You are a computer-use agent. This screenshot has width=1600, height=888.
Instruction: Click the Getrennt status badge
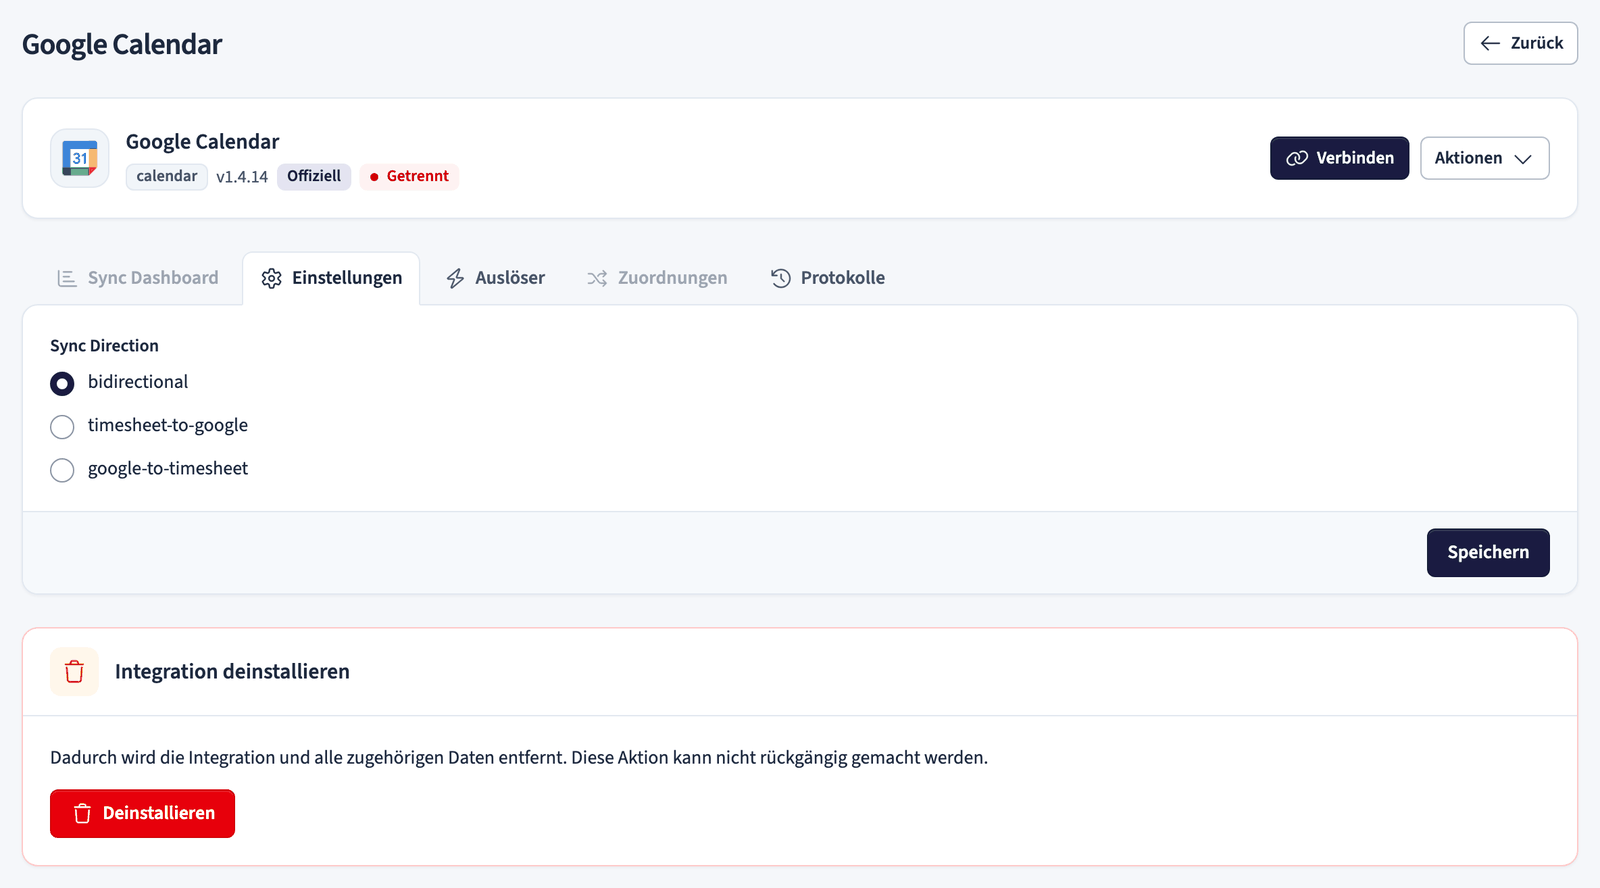pos(409,177)
